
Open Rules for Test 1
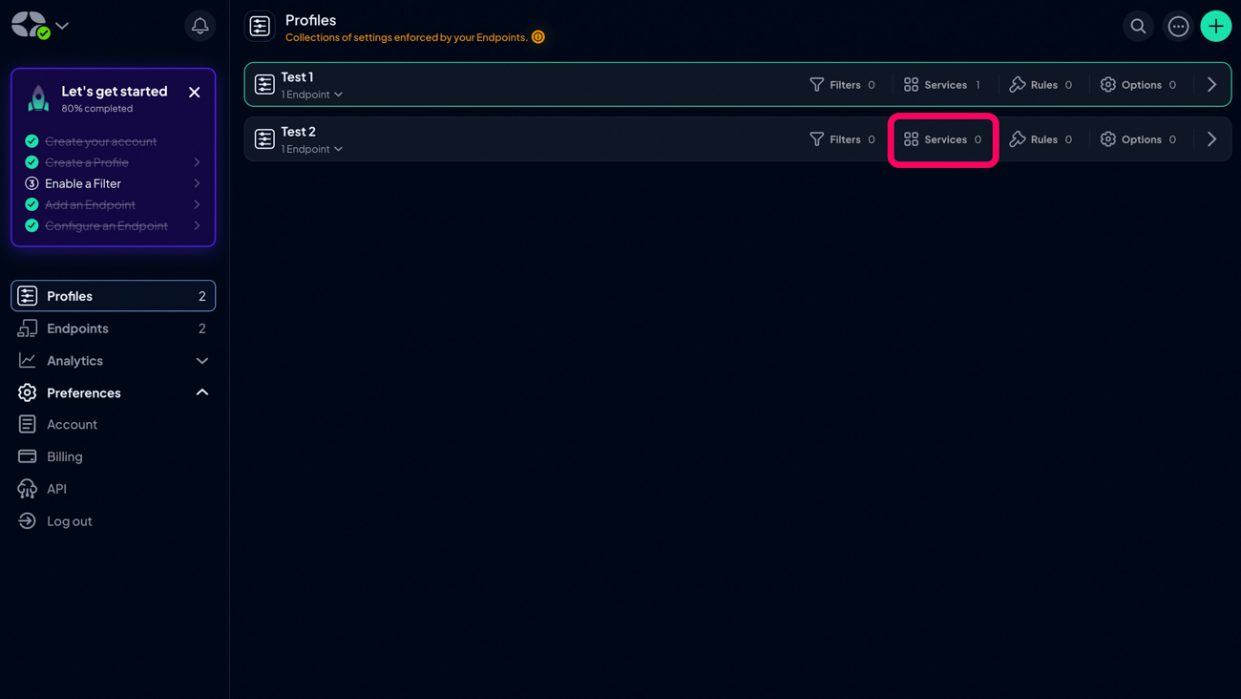click(x=1041, y=85)
